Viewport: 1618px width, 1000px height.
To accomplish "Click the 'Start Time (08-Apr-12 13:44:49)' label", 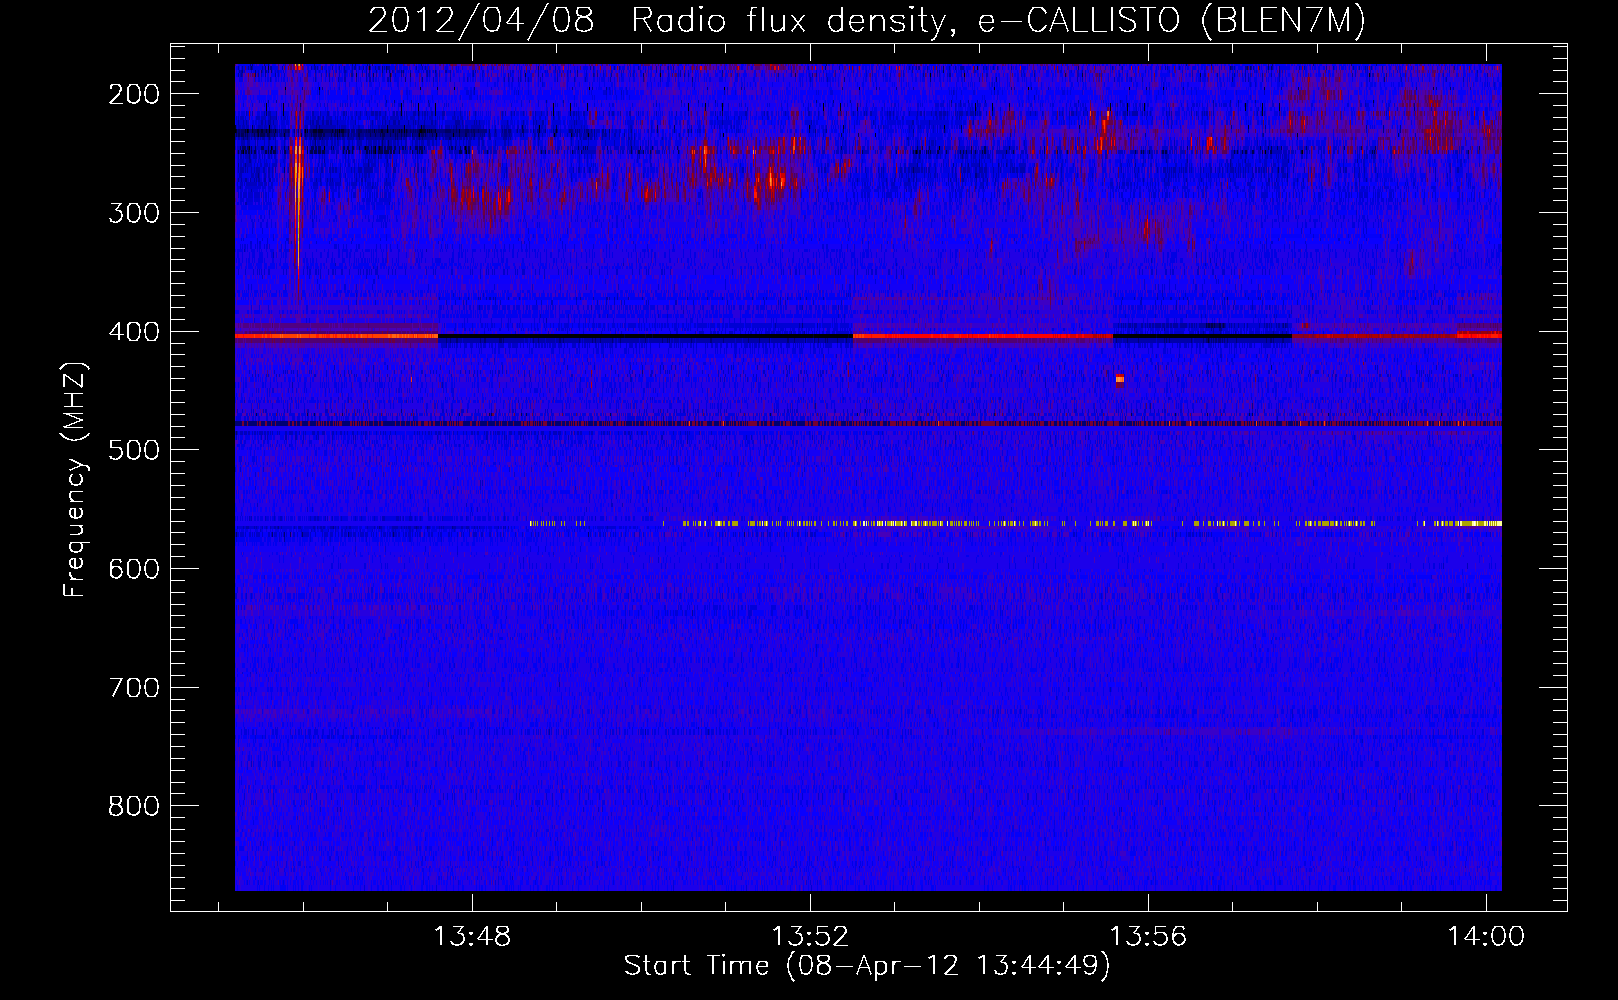I will [867, 966].
